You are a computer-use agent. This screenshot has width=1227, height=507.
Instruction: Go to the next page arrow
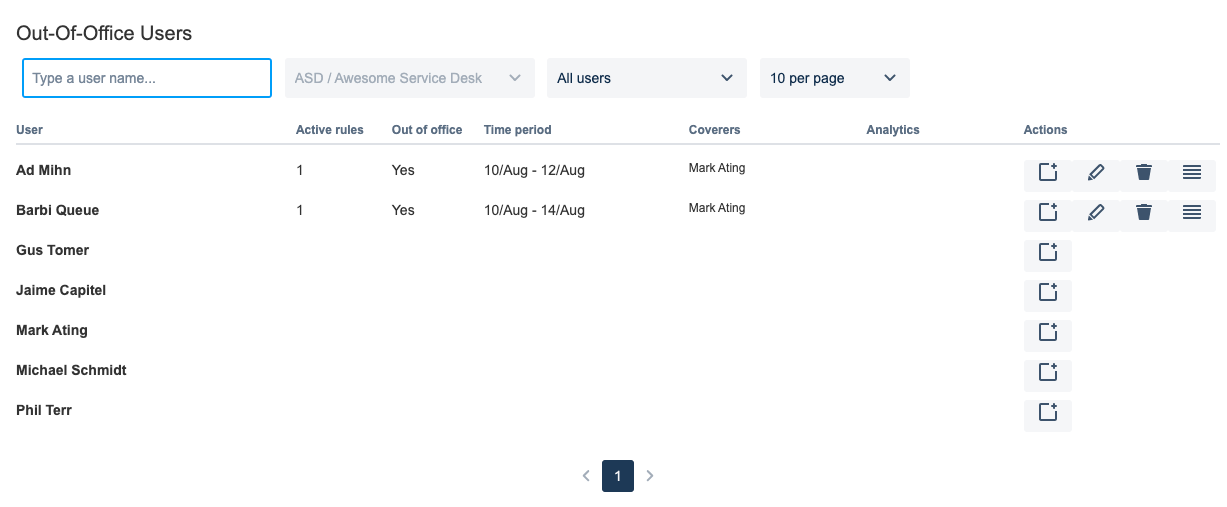650,476
